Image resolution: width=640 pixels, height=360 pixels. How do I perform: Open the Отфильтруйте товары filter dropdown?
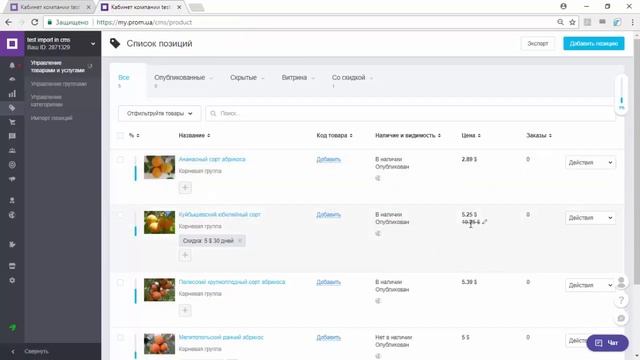pyautogui.click(x=159, y=113)
